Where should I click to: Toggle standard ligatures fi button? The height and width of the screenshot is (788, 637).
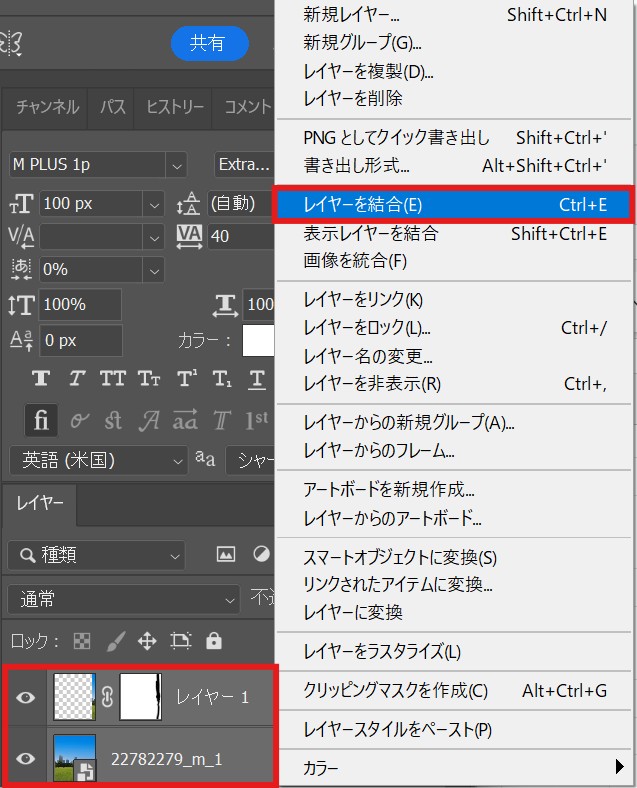click(x=41, y=421)
